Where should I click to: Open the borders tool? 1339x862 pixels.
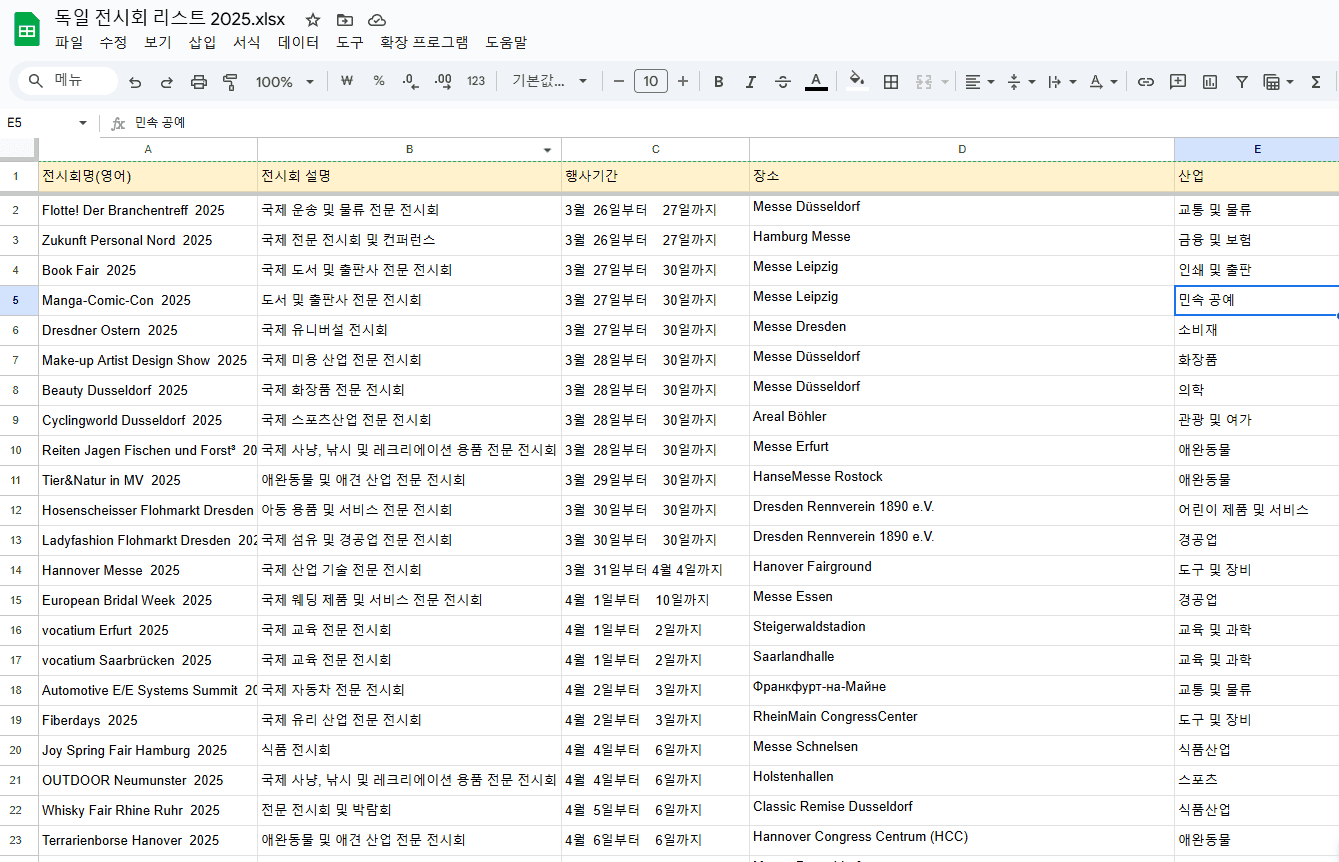[891, 82]
